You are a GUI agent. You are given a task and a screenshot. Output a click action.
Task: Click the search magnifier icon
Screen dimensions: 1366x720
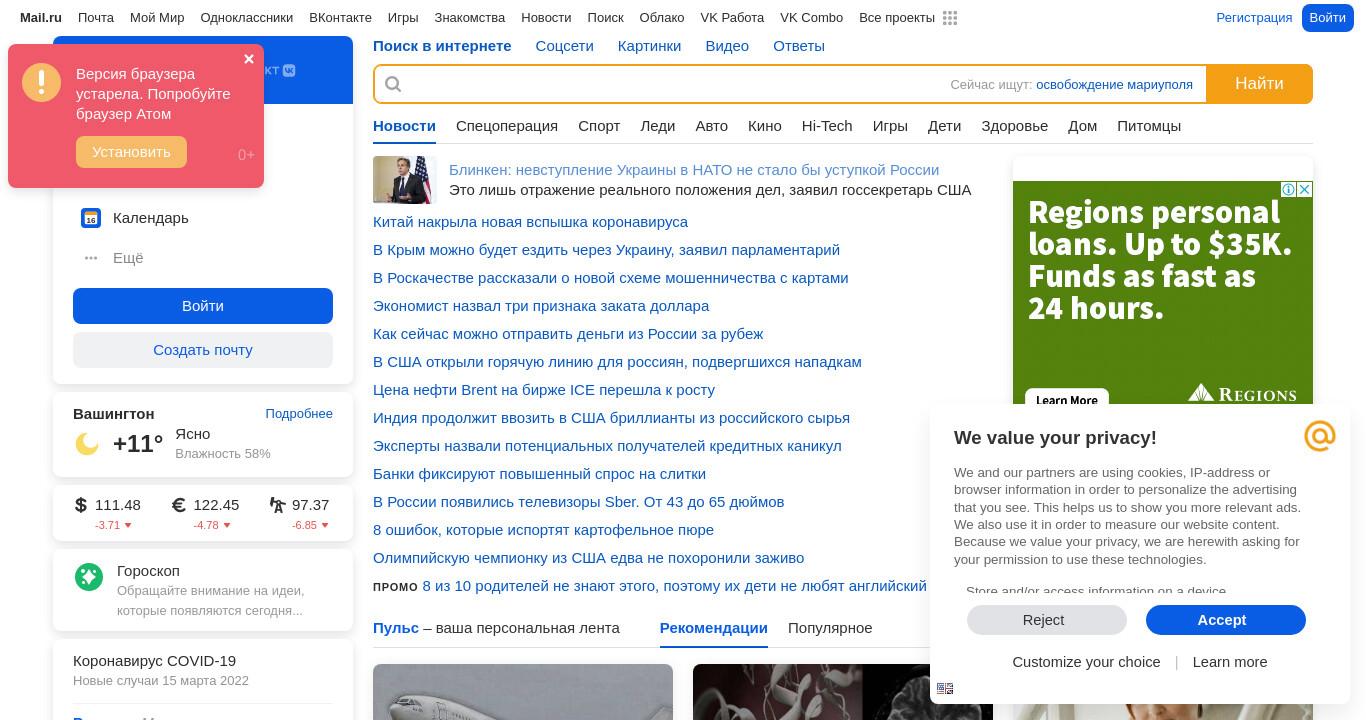[x=393, y=84]
